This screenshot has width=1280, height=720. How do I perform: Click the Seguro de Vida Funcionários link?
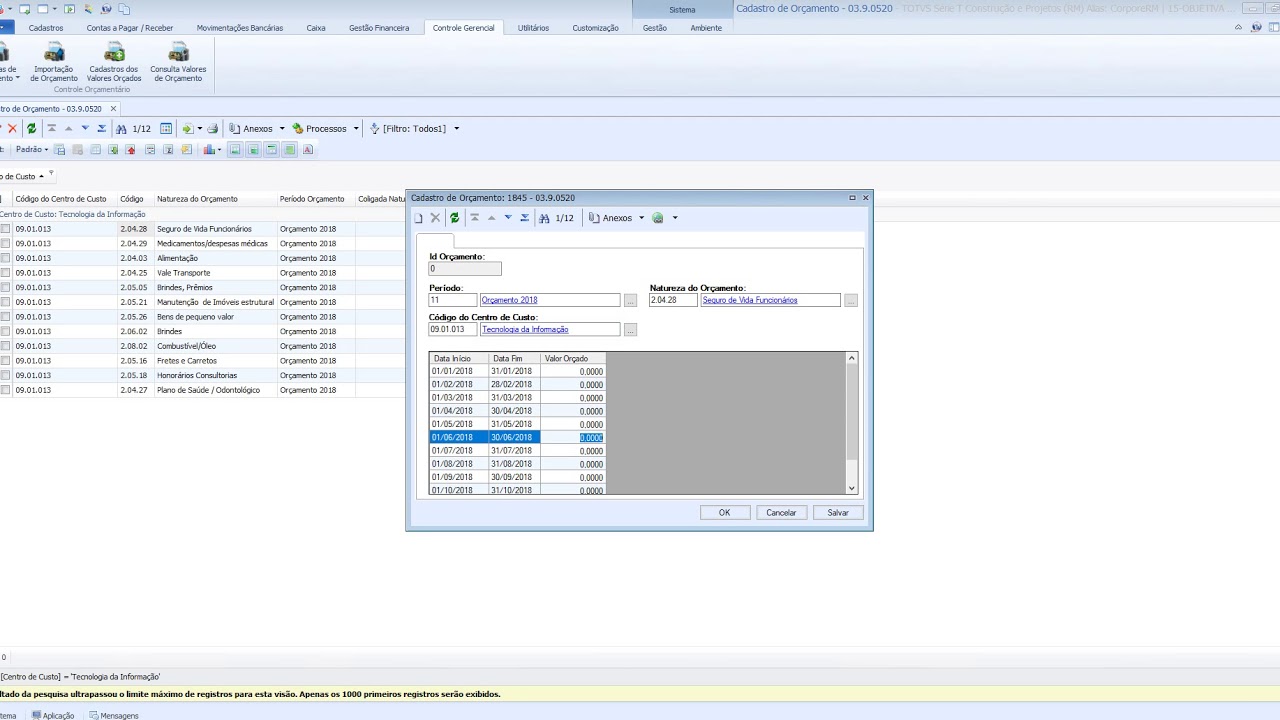tap(750, 300)
